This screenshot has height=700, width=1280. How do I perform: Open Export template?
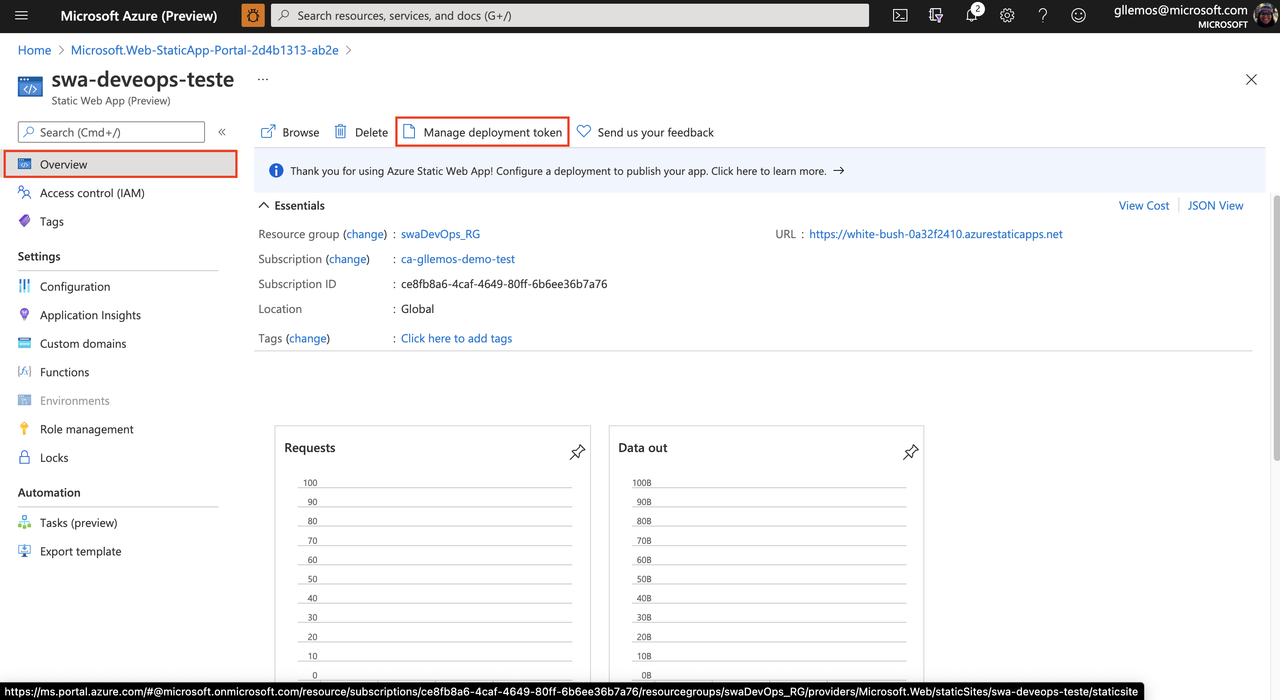click(x=80, y=552)
